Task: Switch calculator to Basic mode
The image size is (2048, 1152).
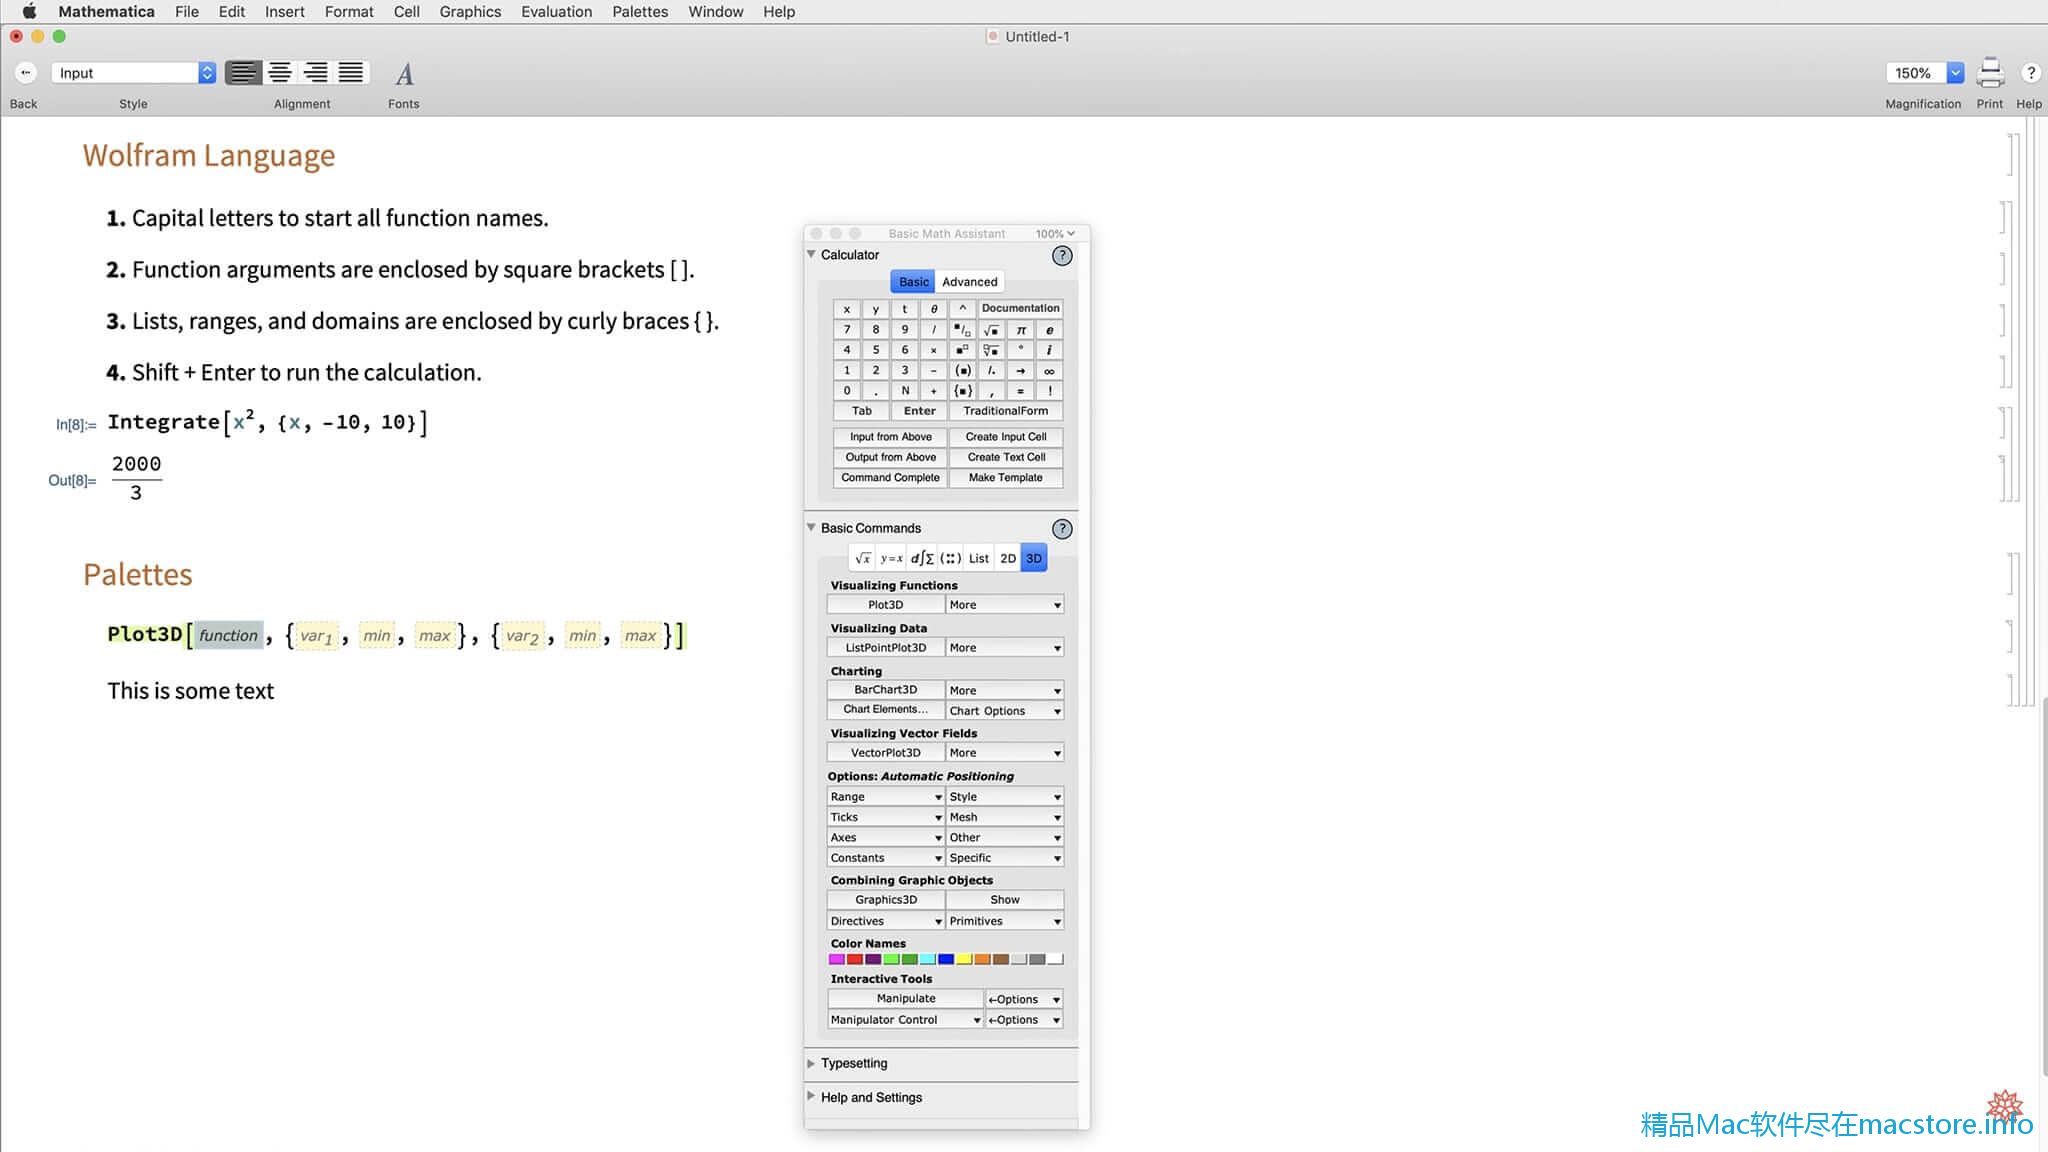Action: 913,282
